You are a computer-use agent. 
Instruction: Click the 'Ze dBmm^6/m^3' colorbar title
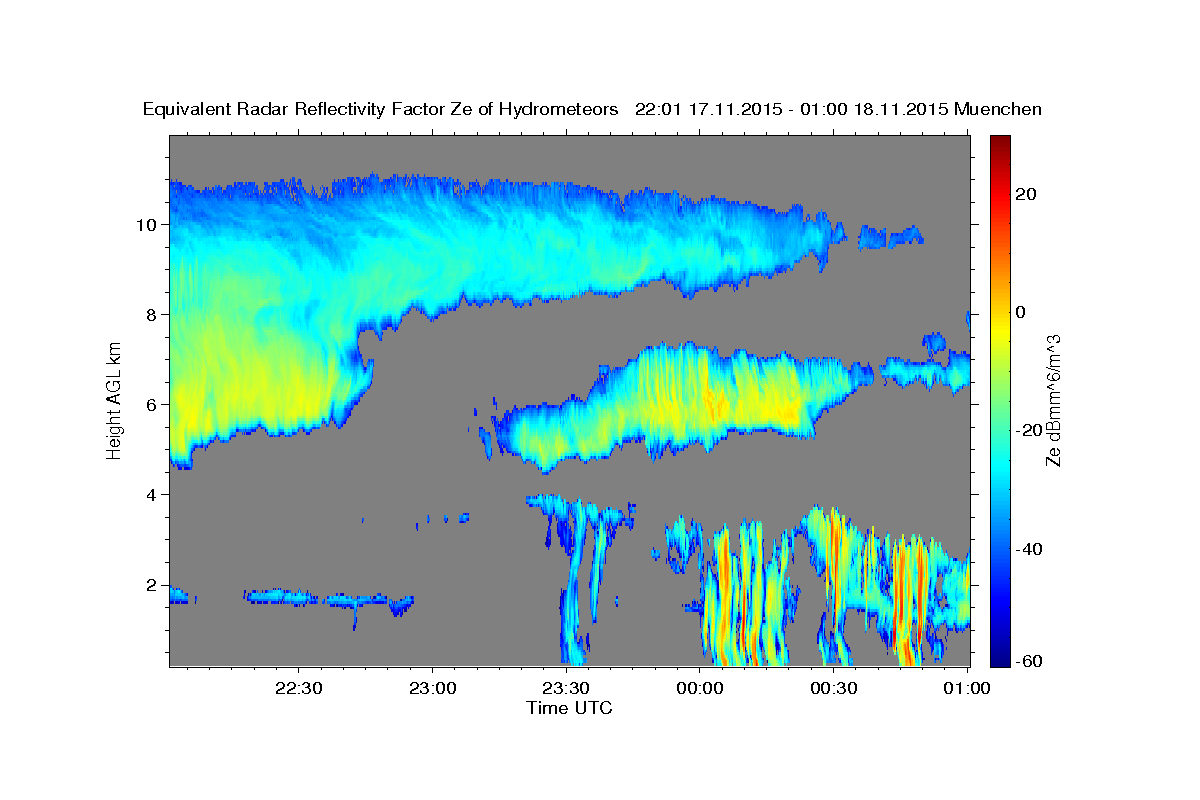click(x=1054, y=400)
